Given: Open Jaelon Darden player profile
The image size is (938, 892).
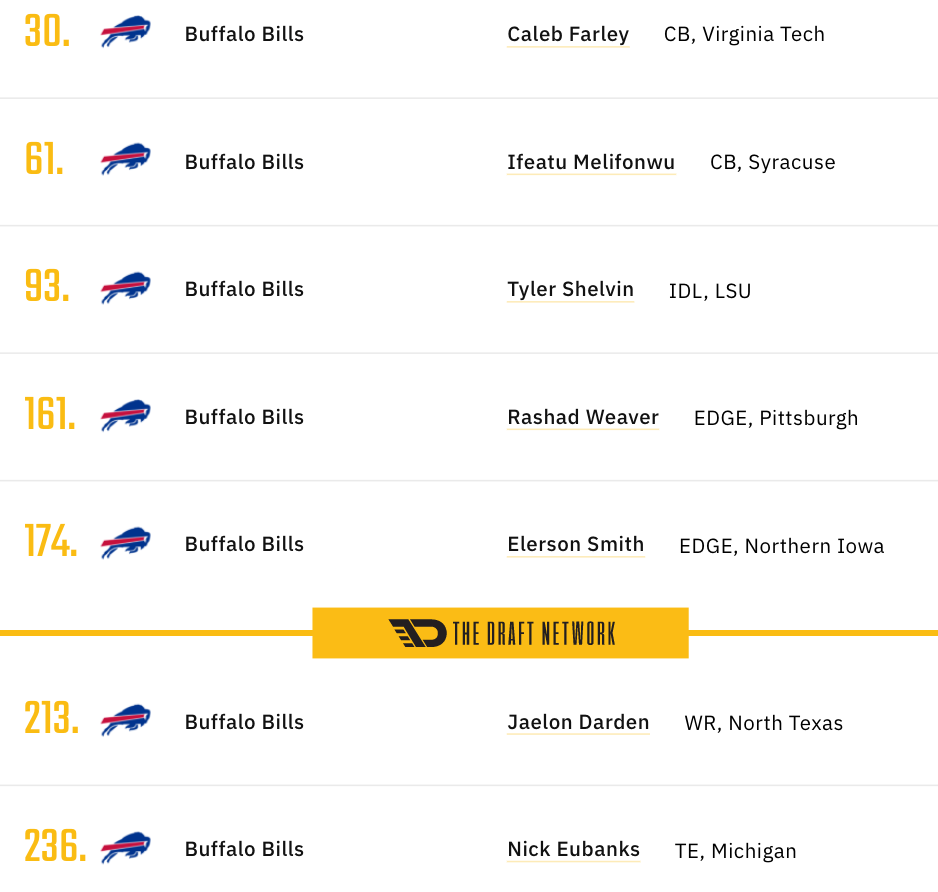Looking at the screenshot, I should point(578,722).
